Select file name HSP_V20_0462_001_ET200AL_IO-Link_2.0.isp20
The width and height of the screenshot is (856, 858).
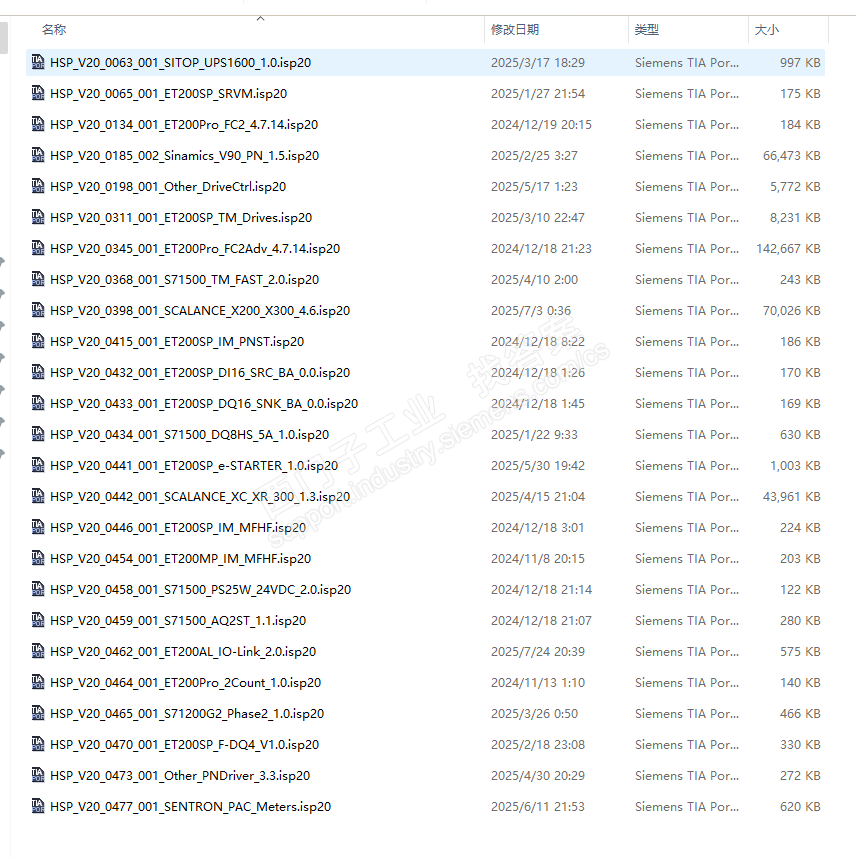click(183, 652)
